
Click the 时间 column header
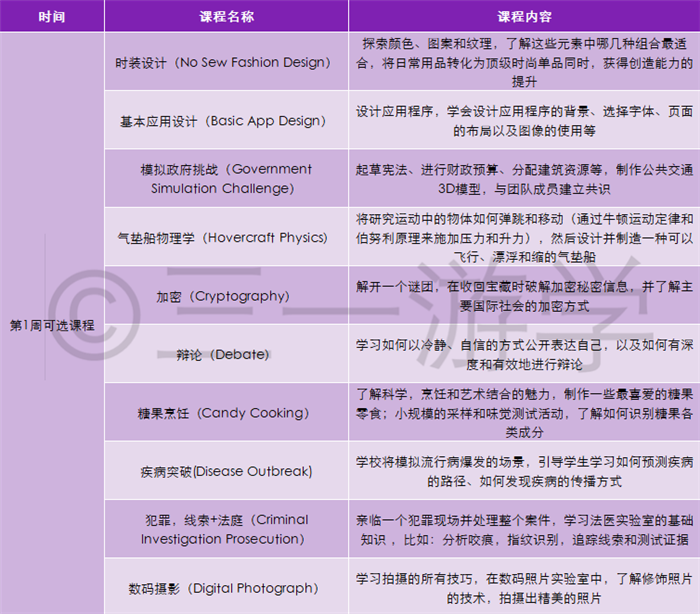click(52, 16)
